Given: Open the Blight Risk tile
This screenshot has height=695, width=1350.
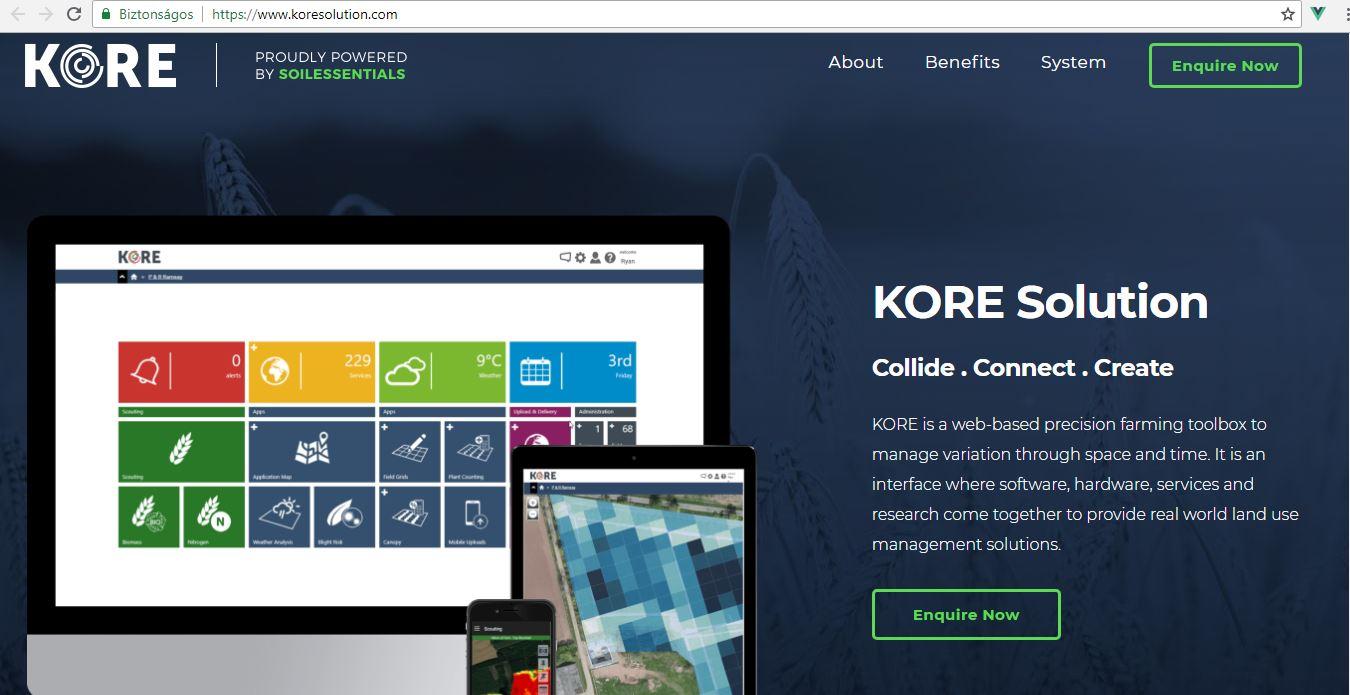Looking at the screenshot, I should coord(344,517).
